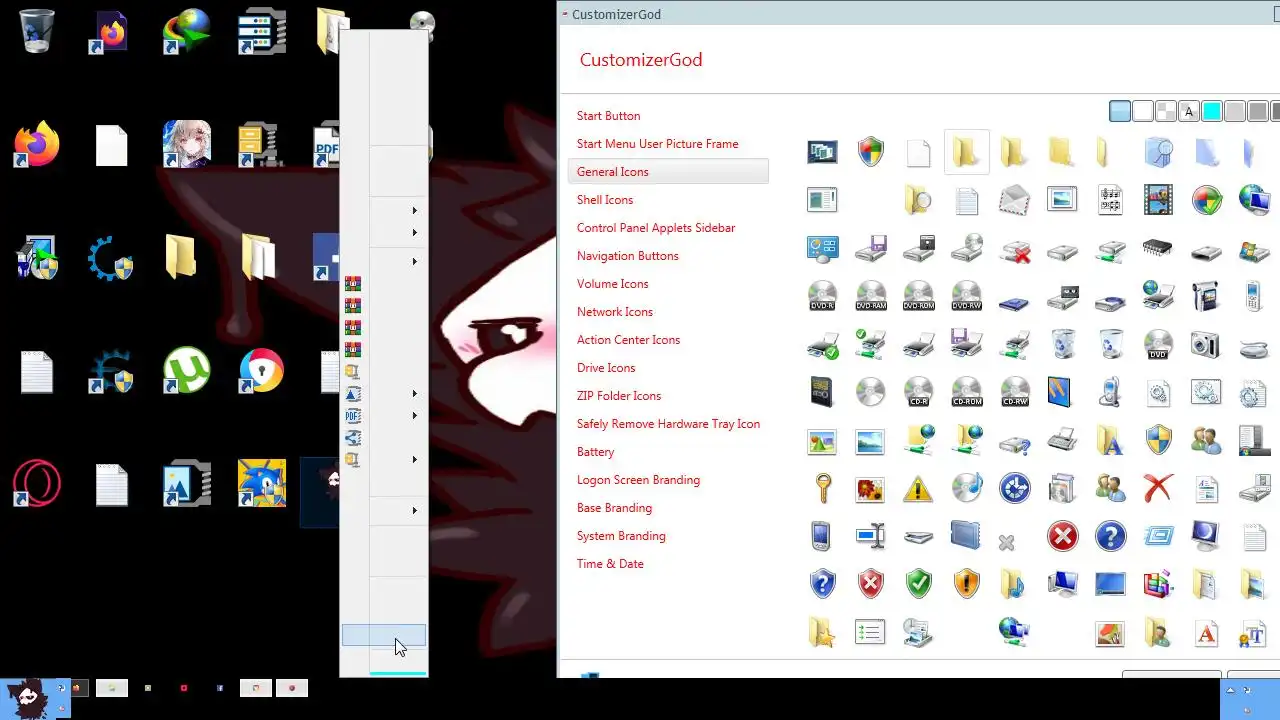Select the yellow warning triangle icon
The height and width of the screenshot is (720, 1280).
coord(918,488)
